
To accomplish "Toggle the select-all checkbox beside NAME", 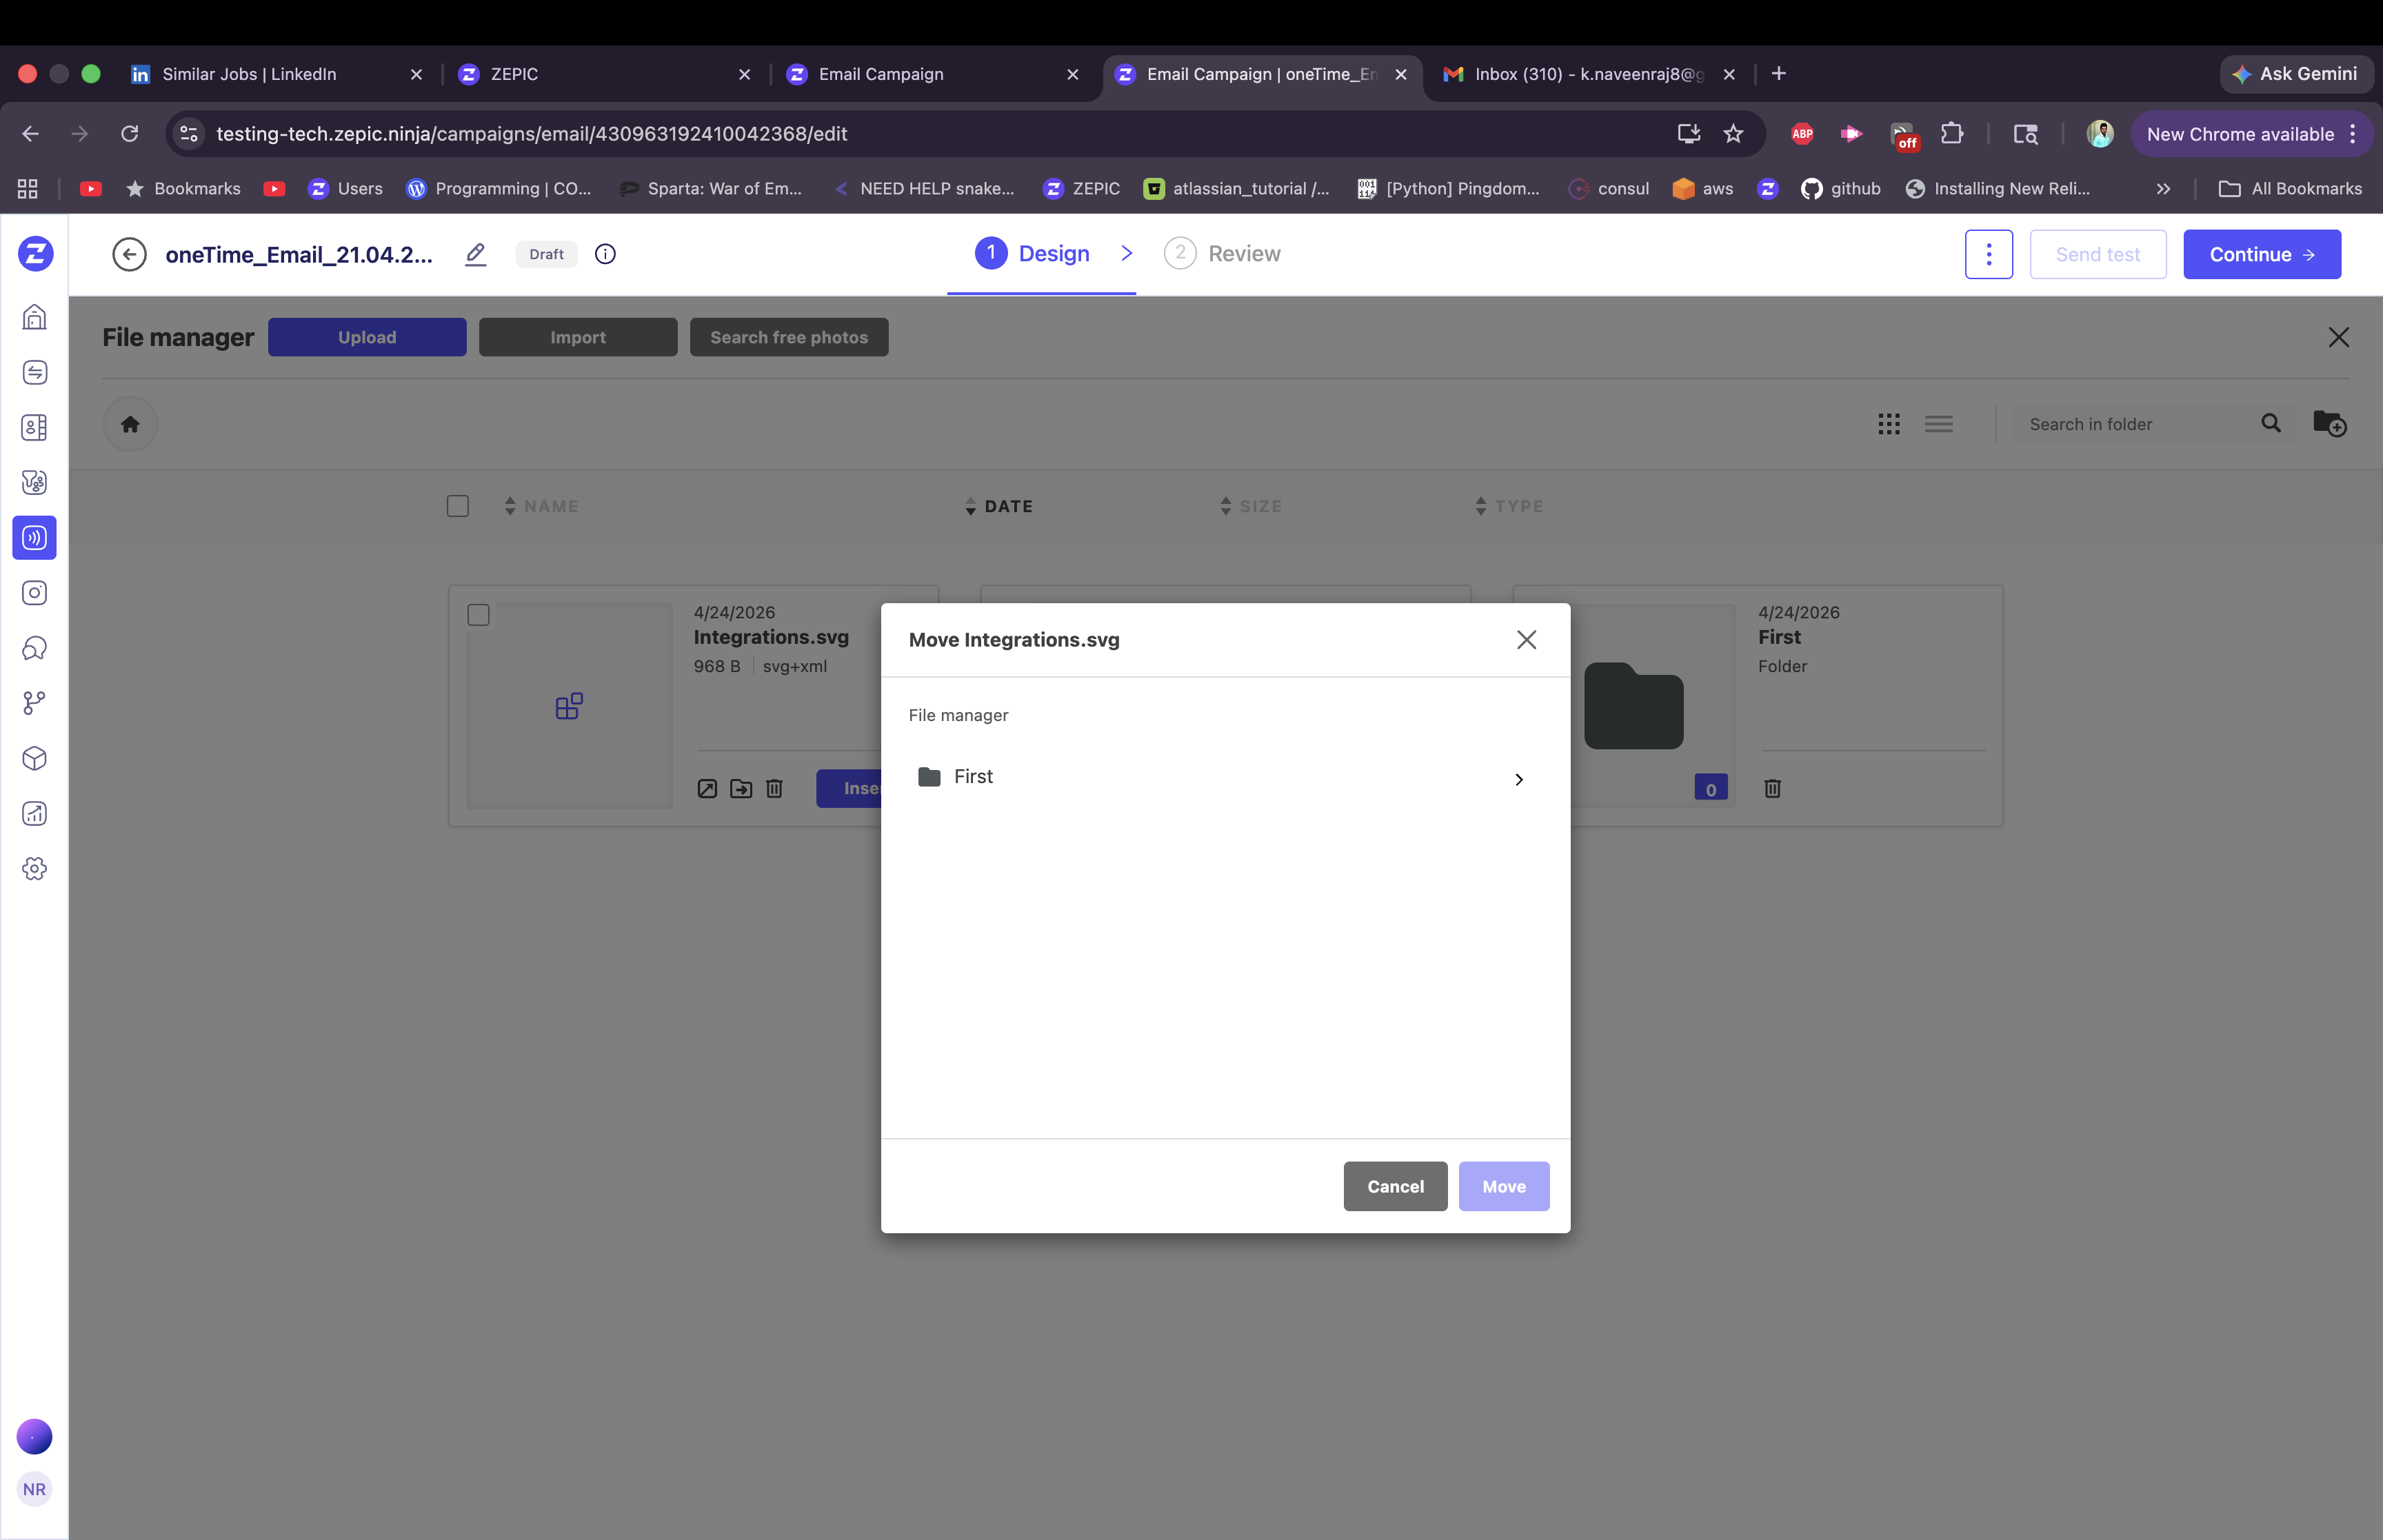I will 458,506.
